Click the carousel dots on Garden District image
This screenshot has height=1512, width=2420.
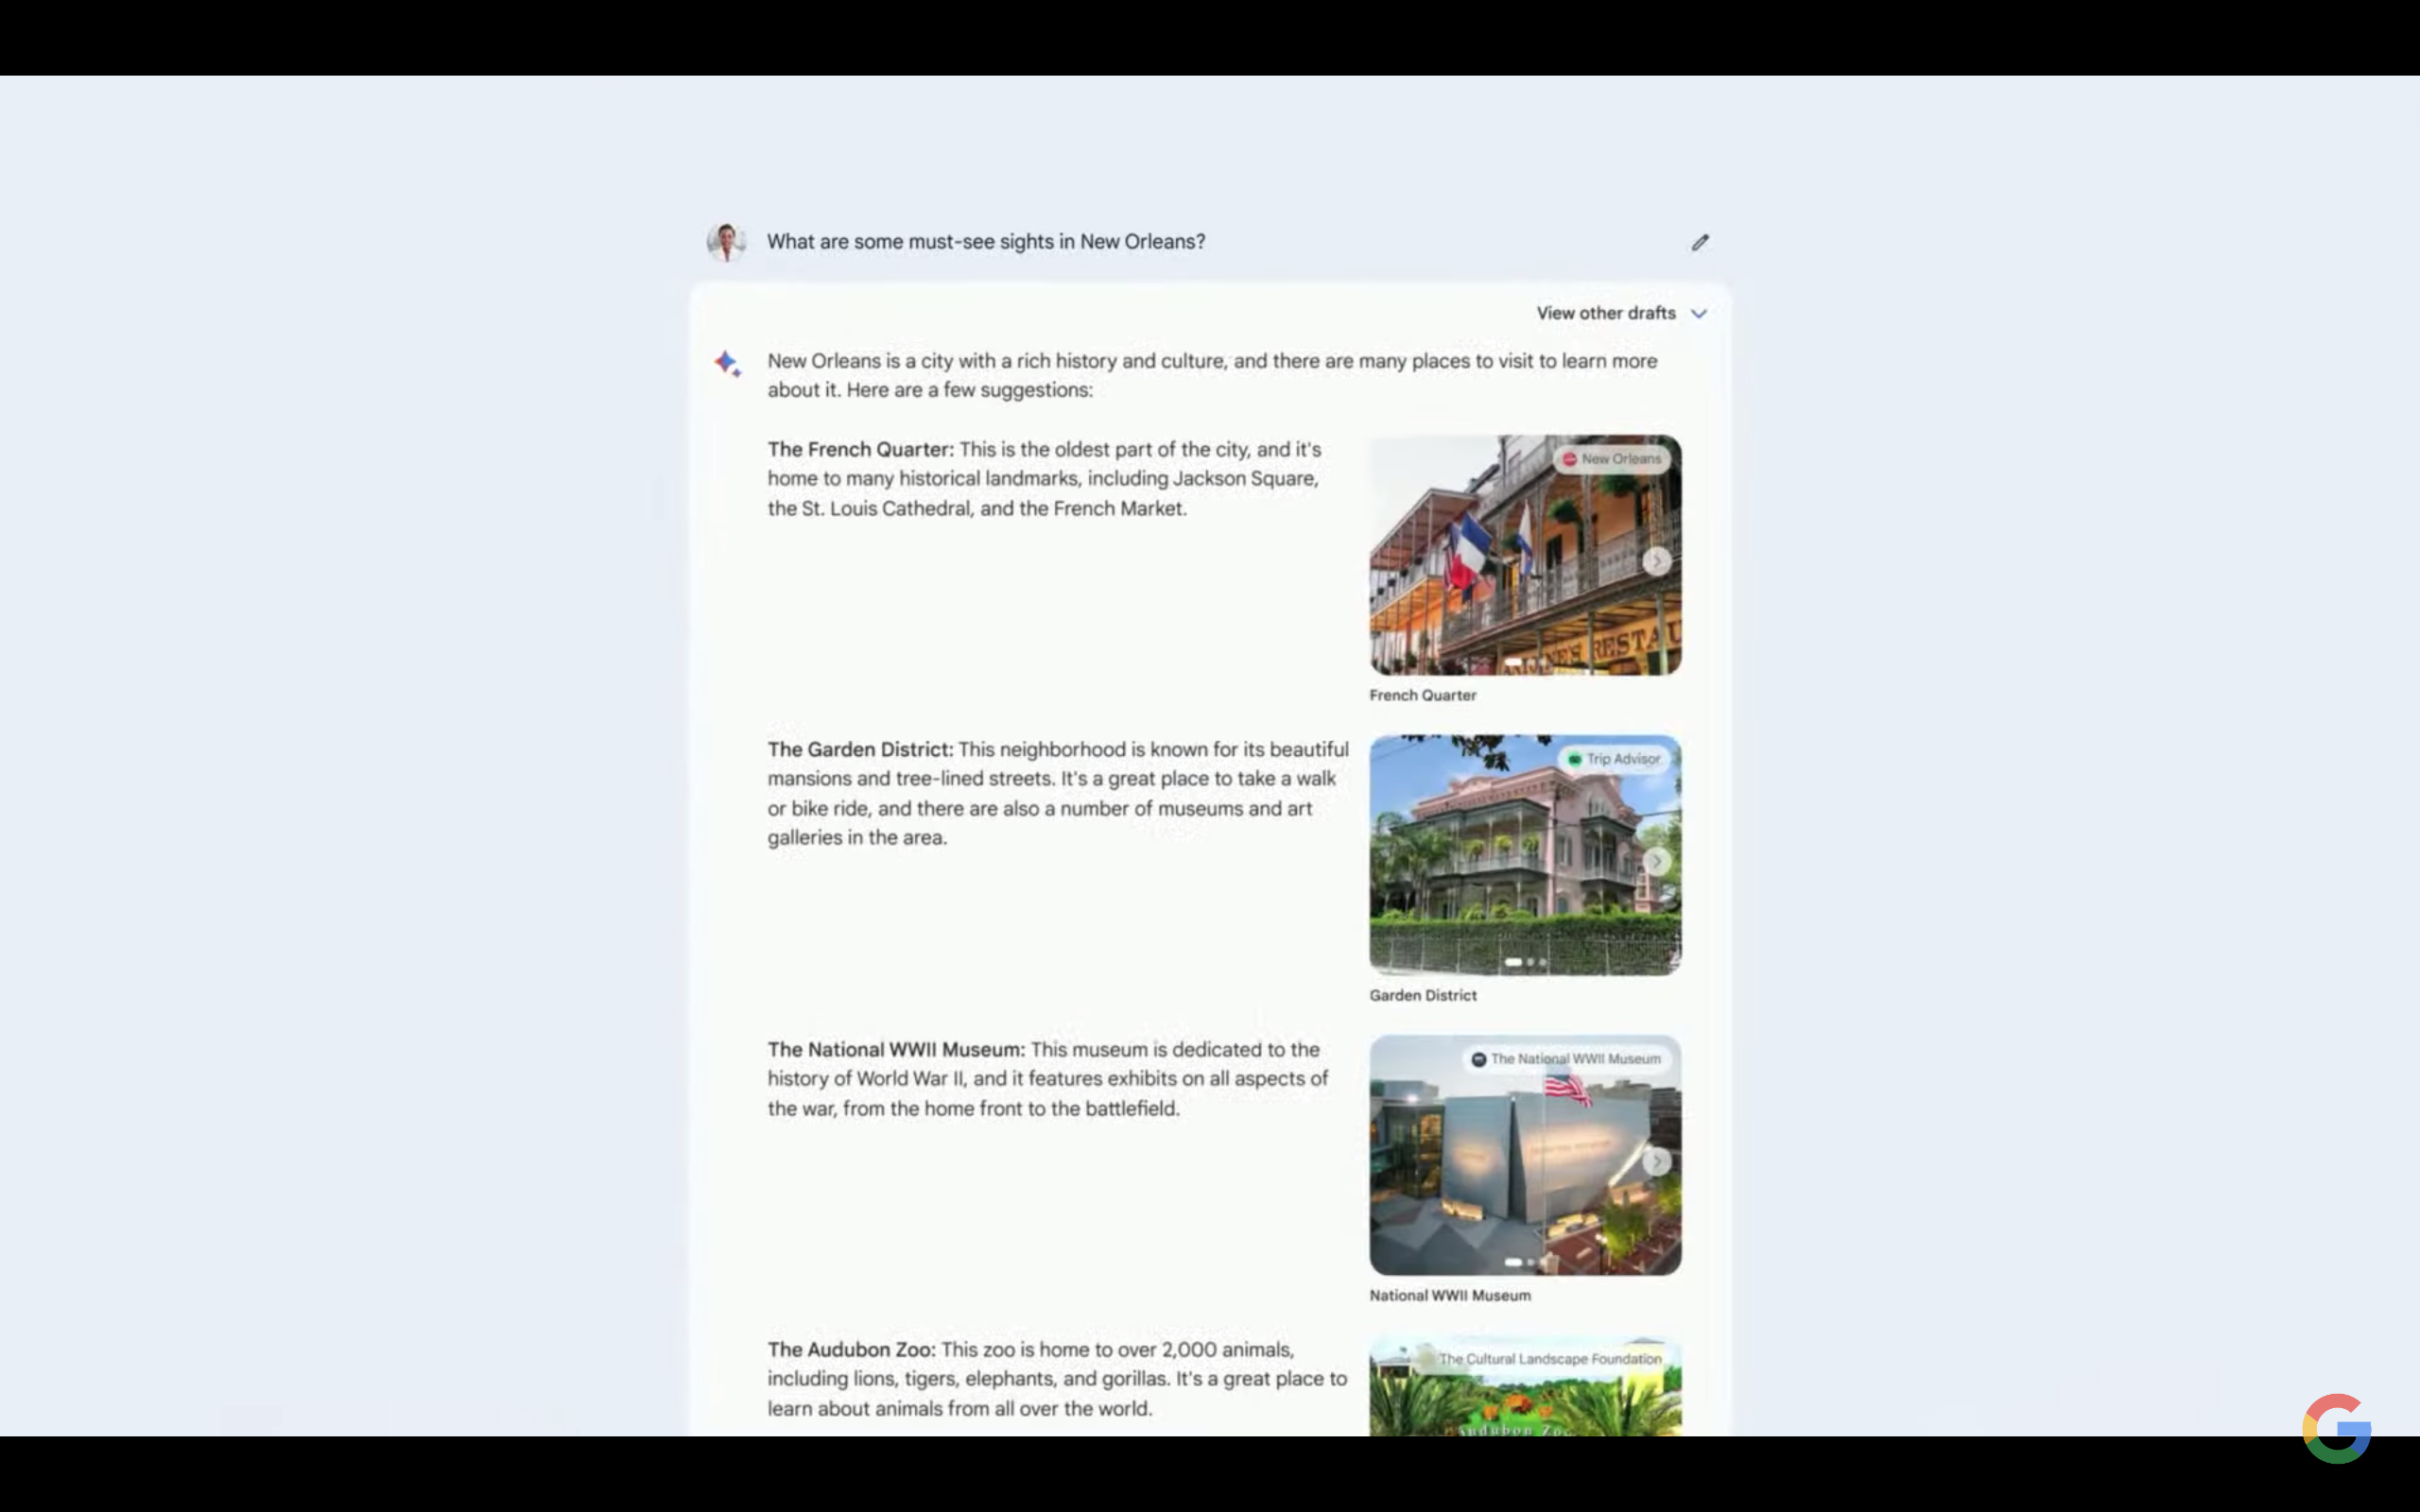(x=1525, y=962)
